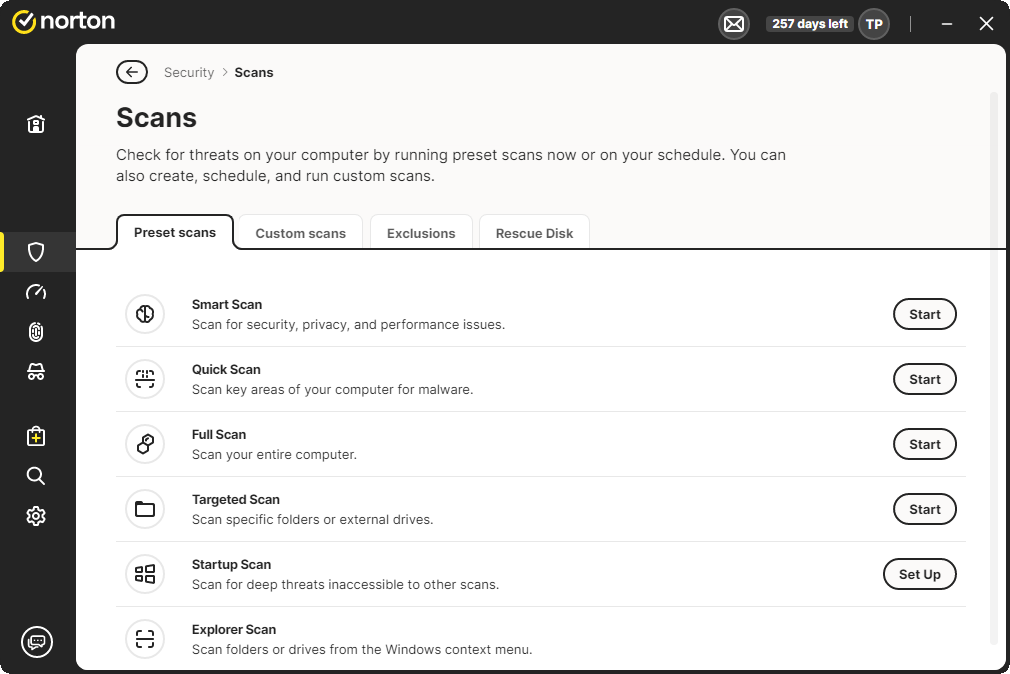Image resolution: width=1010 pixels, height=674 pixels.
Task: Open the Privacy incognito sidebar icon
Action: (36, 372)
